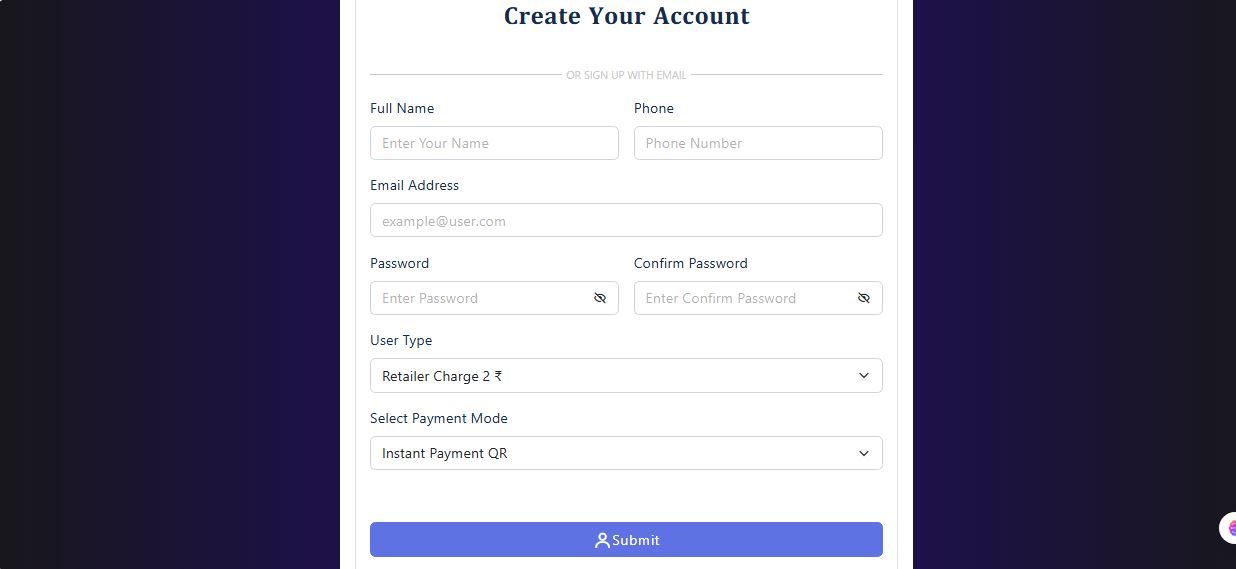
Task: Select the example@user.com email field
Action: click(626, 220)
